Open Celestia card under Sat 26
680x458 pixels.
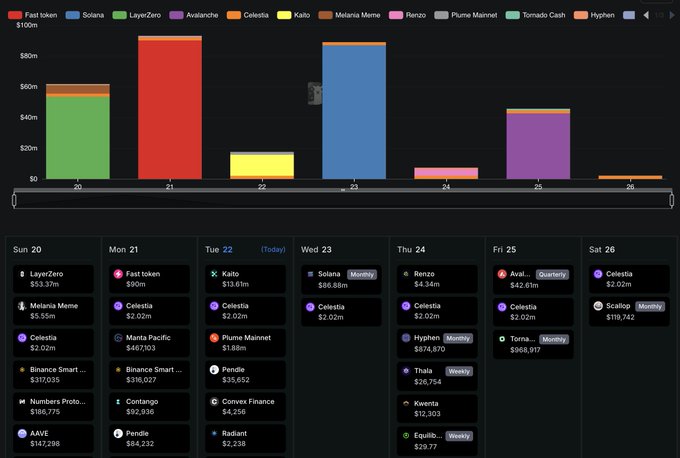point(629,279)
